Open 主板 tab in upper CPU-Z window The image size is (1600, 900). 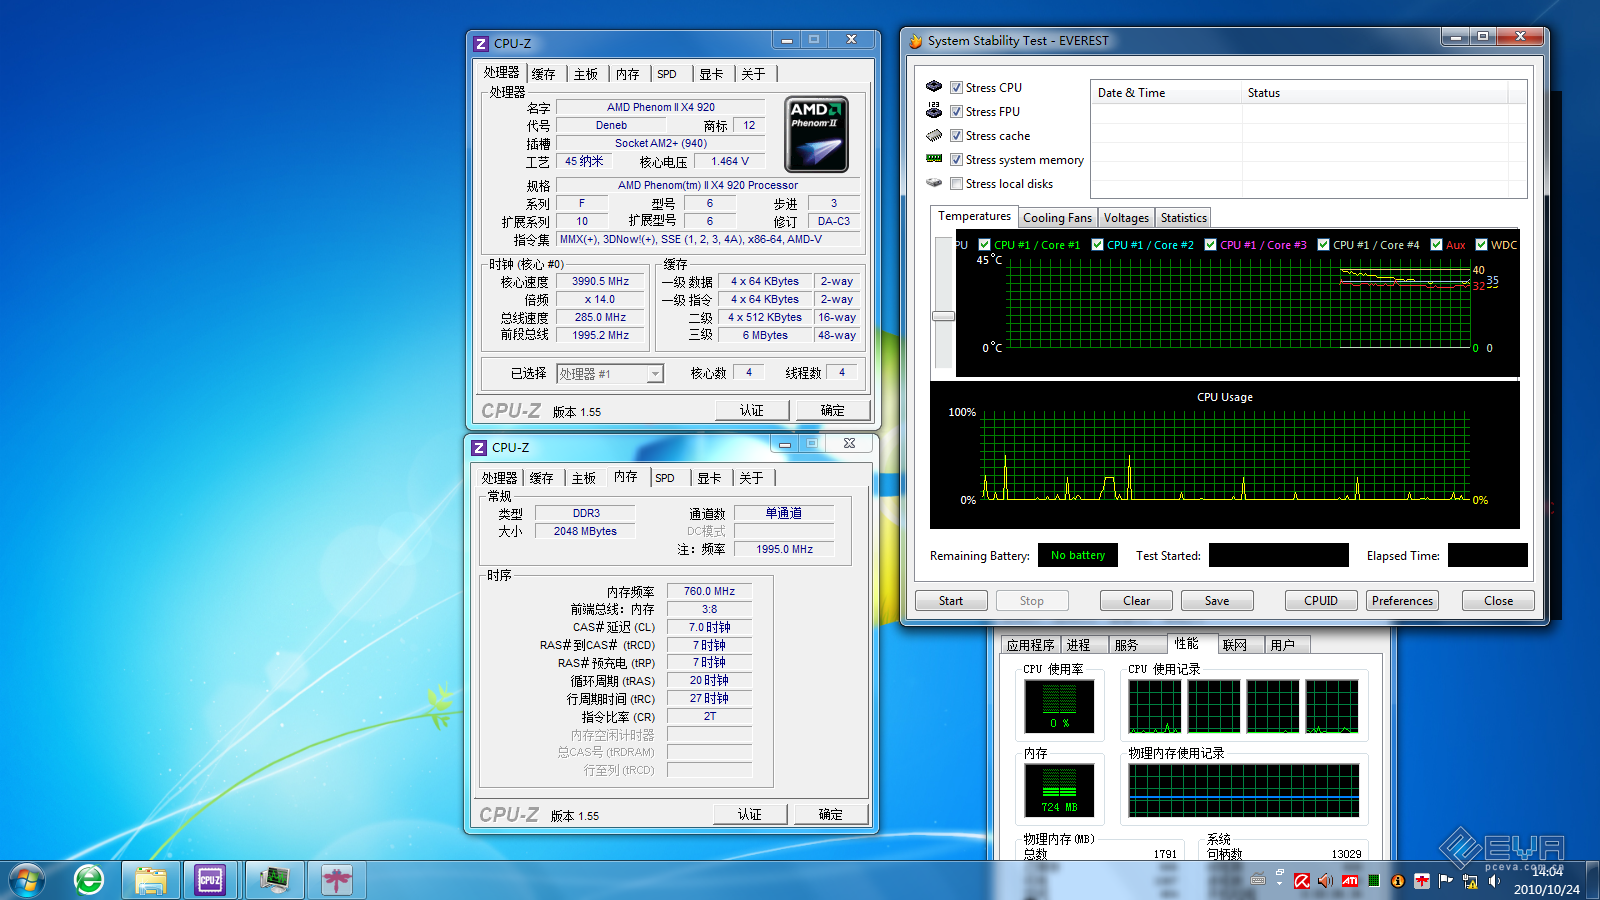pos(586,75)
